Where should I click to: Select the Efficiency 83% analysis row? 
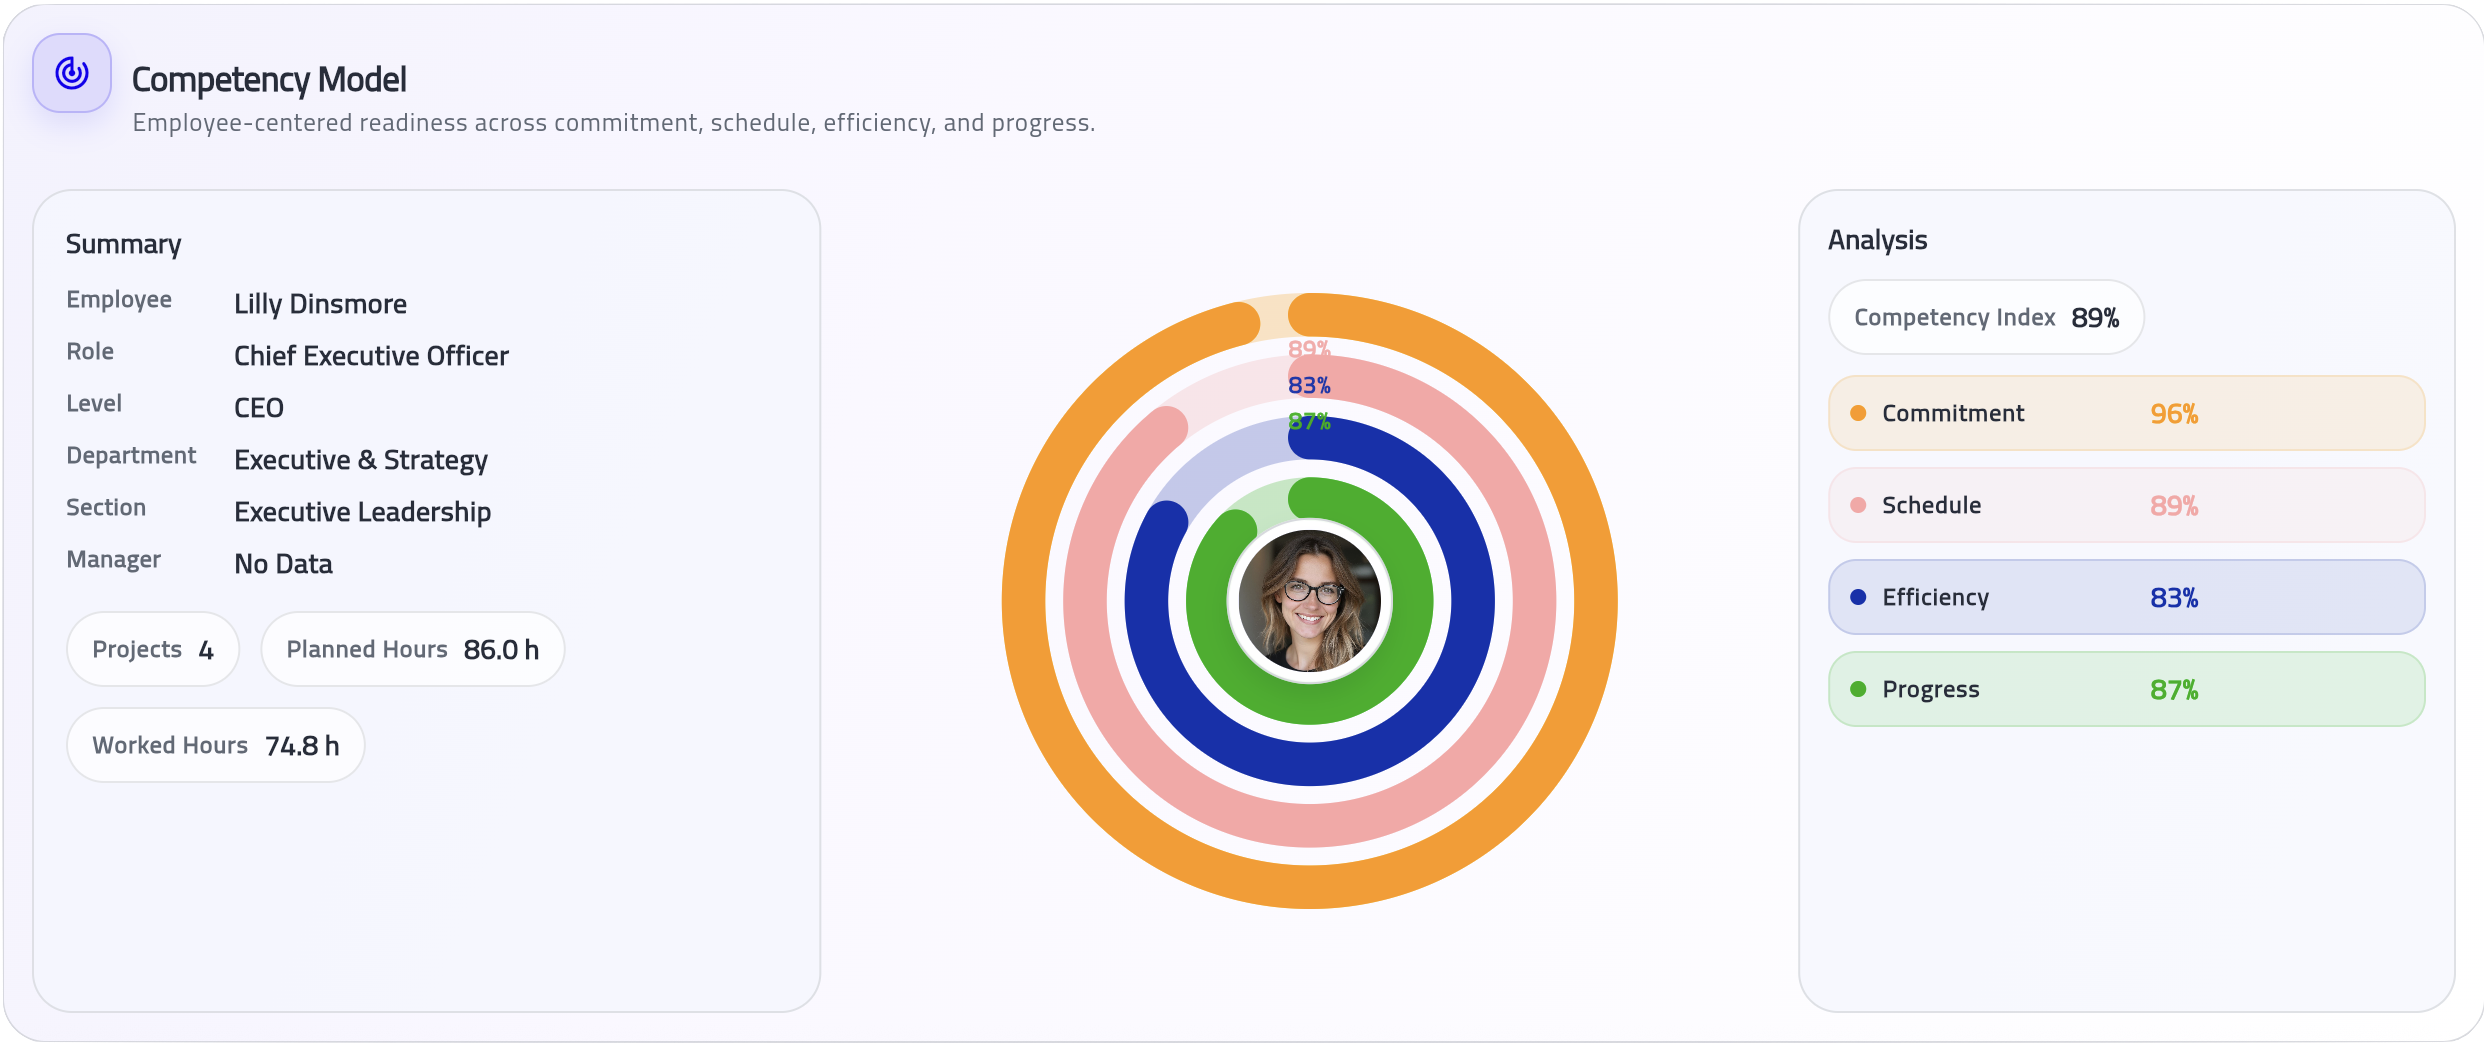(x=2126, y=597)
